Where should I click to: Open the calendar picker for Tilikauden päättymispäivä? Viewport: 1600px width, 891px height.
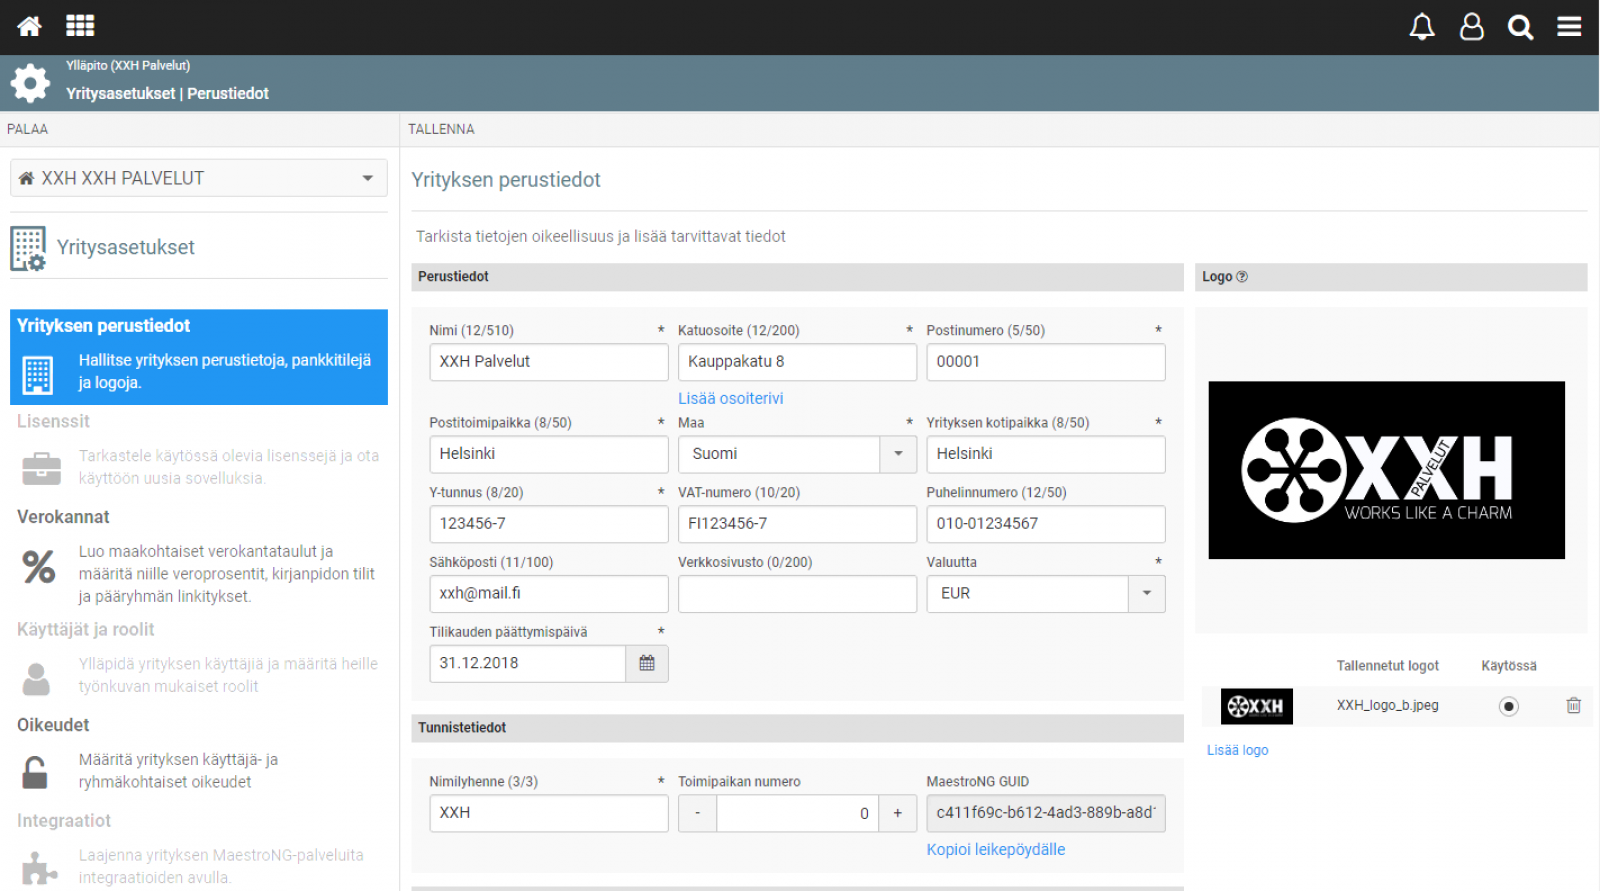647,664
